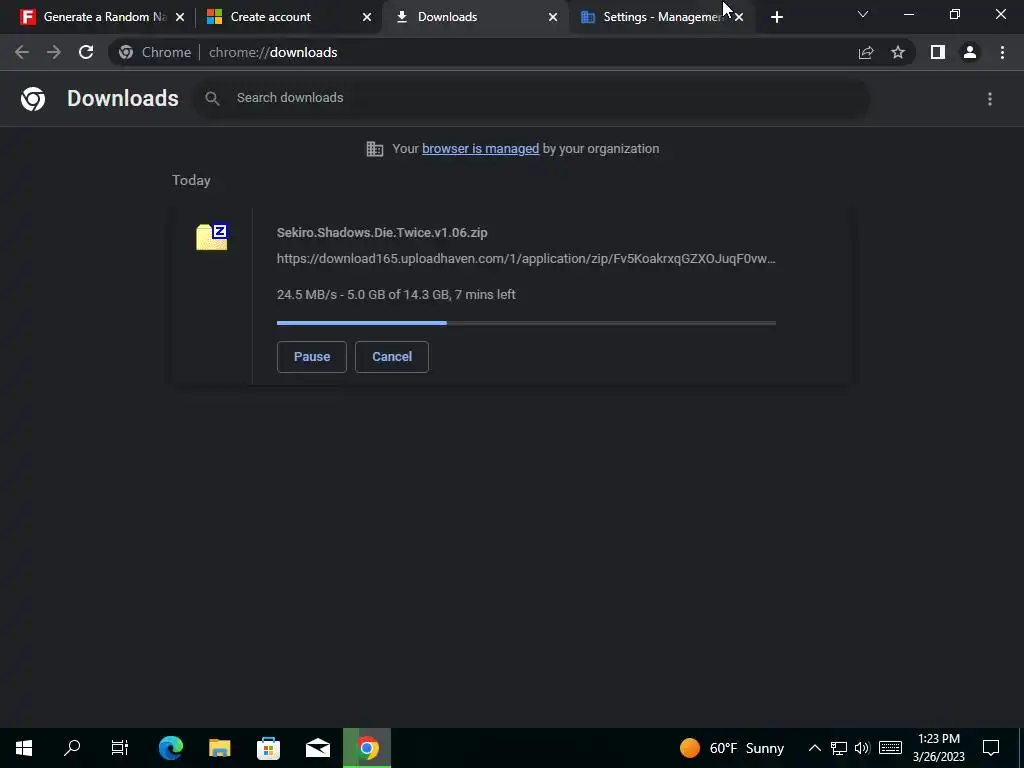Click the Today date heading
The height and width of the screenshot is (768, 1024).
191,180
